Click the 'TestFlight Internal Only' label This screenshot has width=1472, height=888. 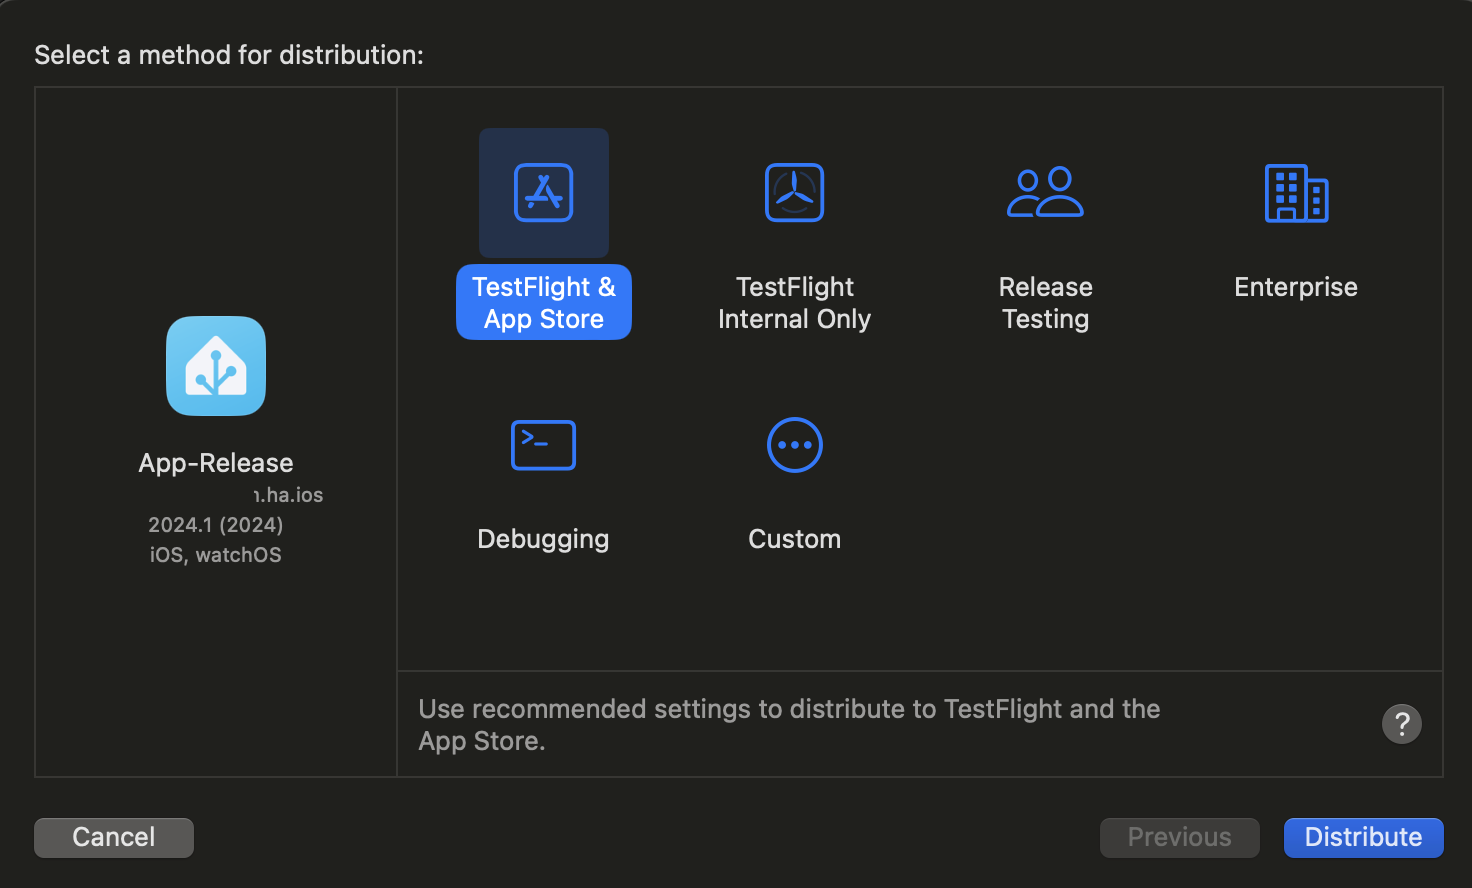tap(795, 303)
